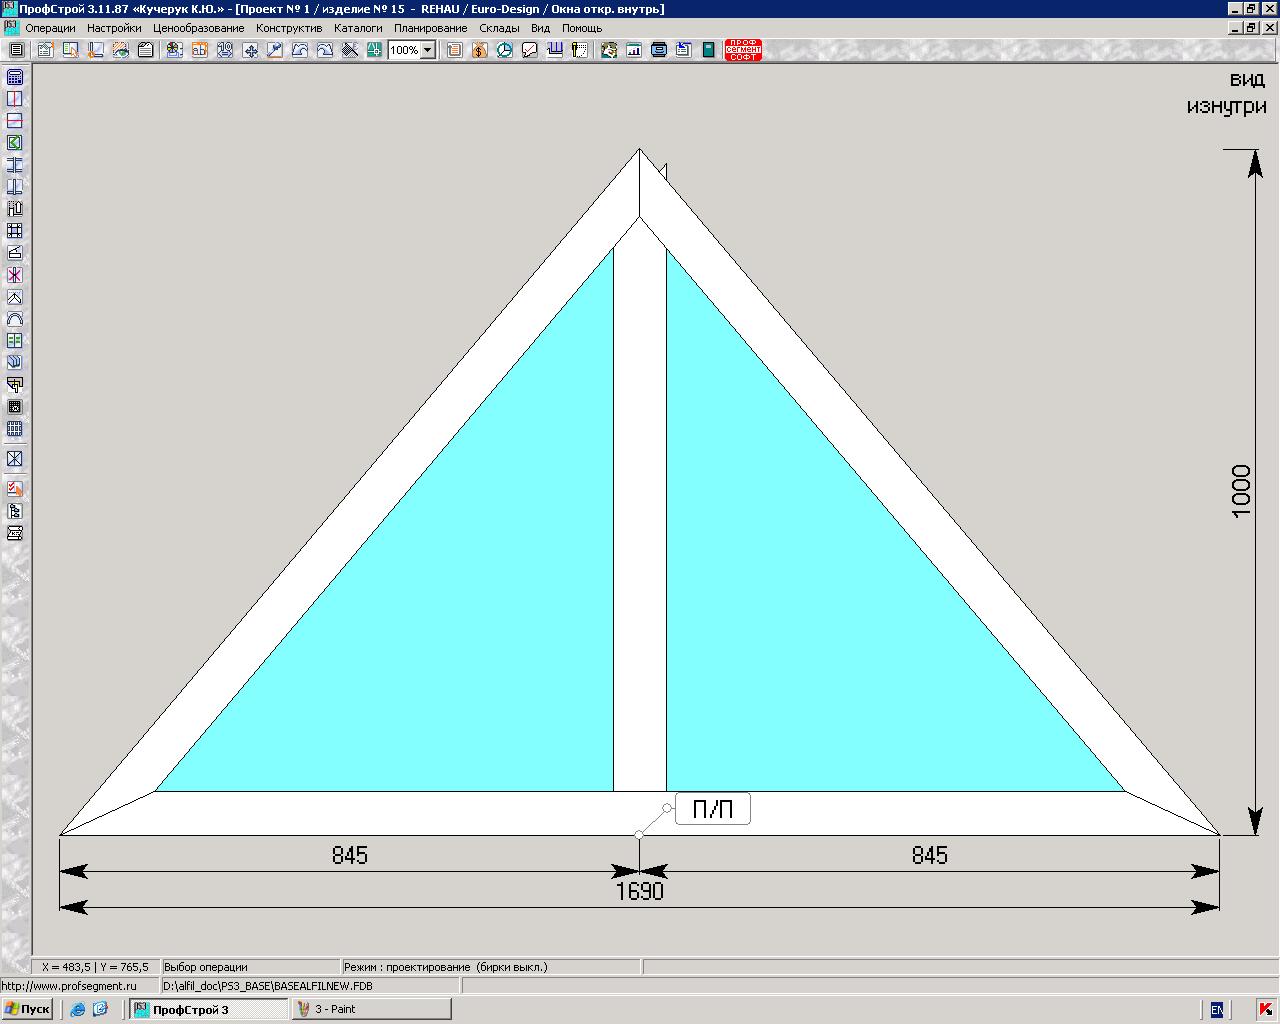Click the green sash opening icon

15,143
